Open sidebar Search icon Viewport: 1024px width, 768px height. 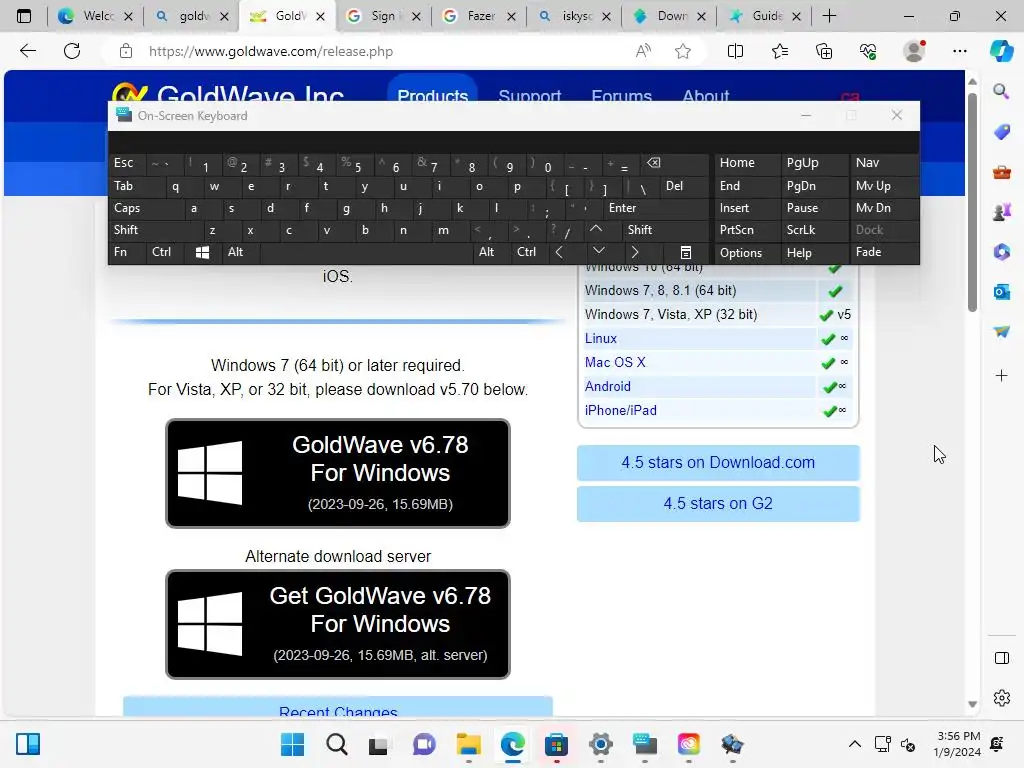point(1001,91)
